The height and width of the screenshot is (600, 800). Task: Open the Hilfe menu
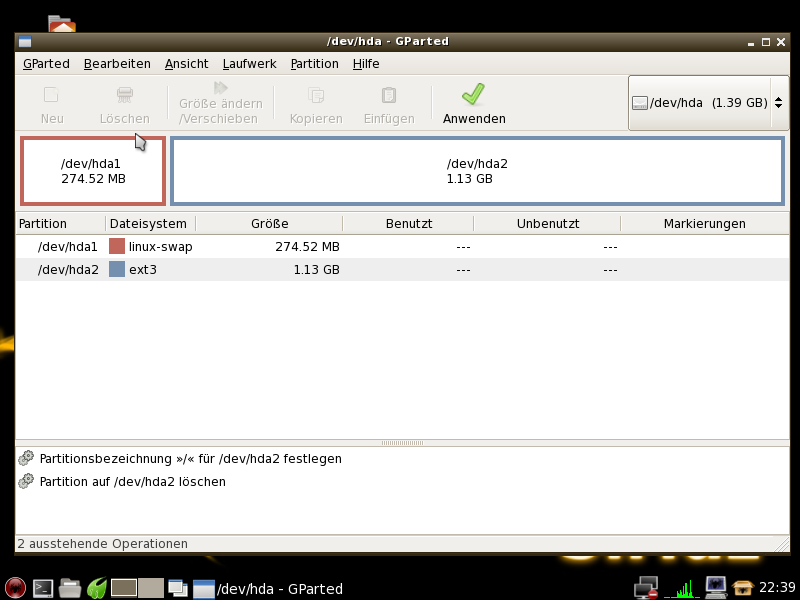pos(366,64)
